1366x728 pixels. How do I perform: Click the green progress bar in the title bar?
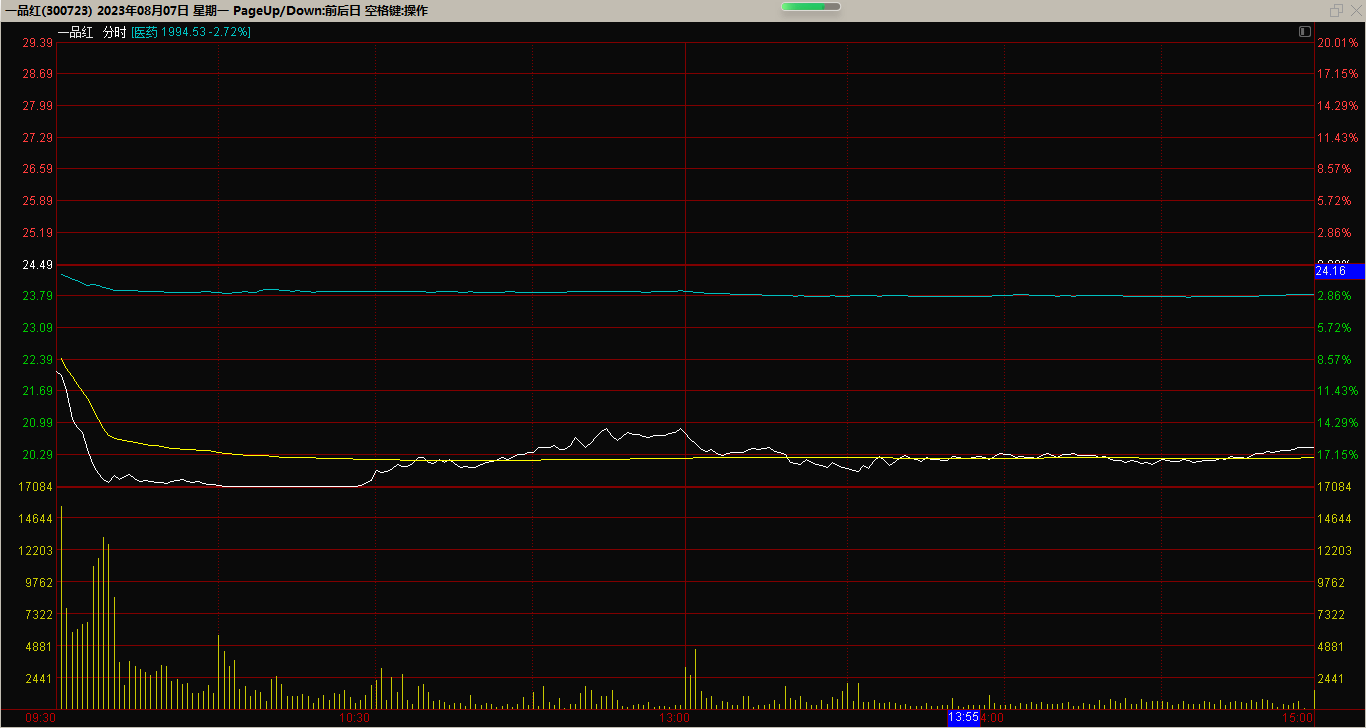tap(811, 7)
